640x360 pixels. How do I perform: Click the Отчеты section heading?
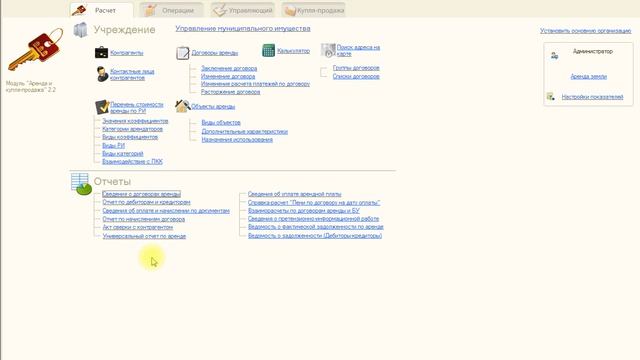click(112, 181)
